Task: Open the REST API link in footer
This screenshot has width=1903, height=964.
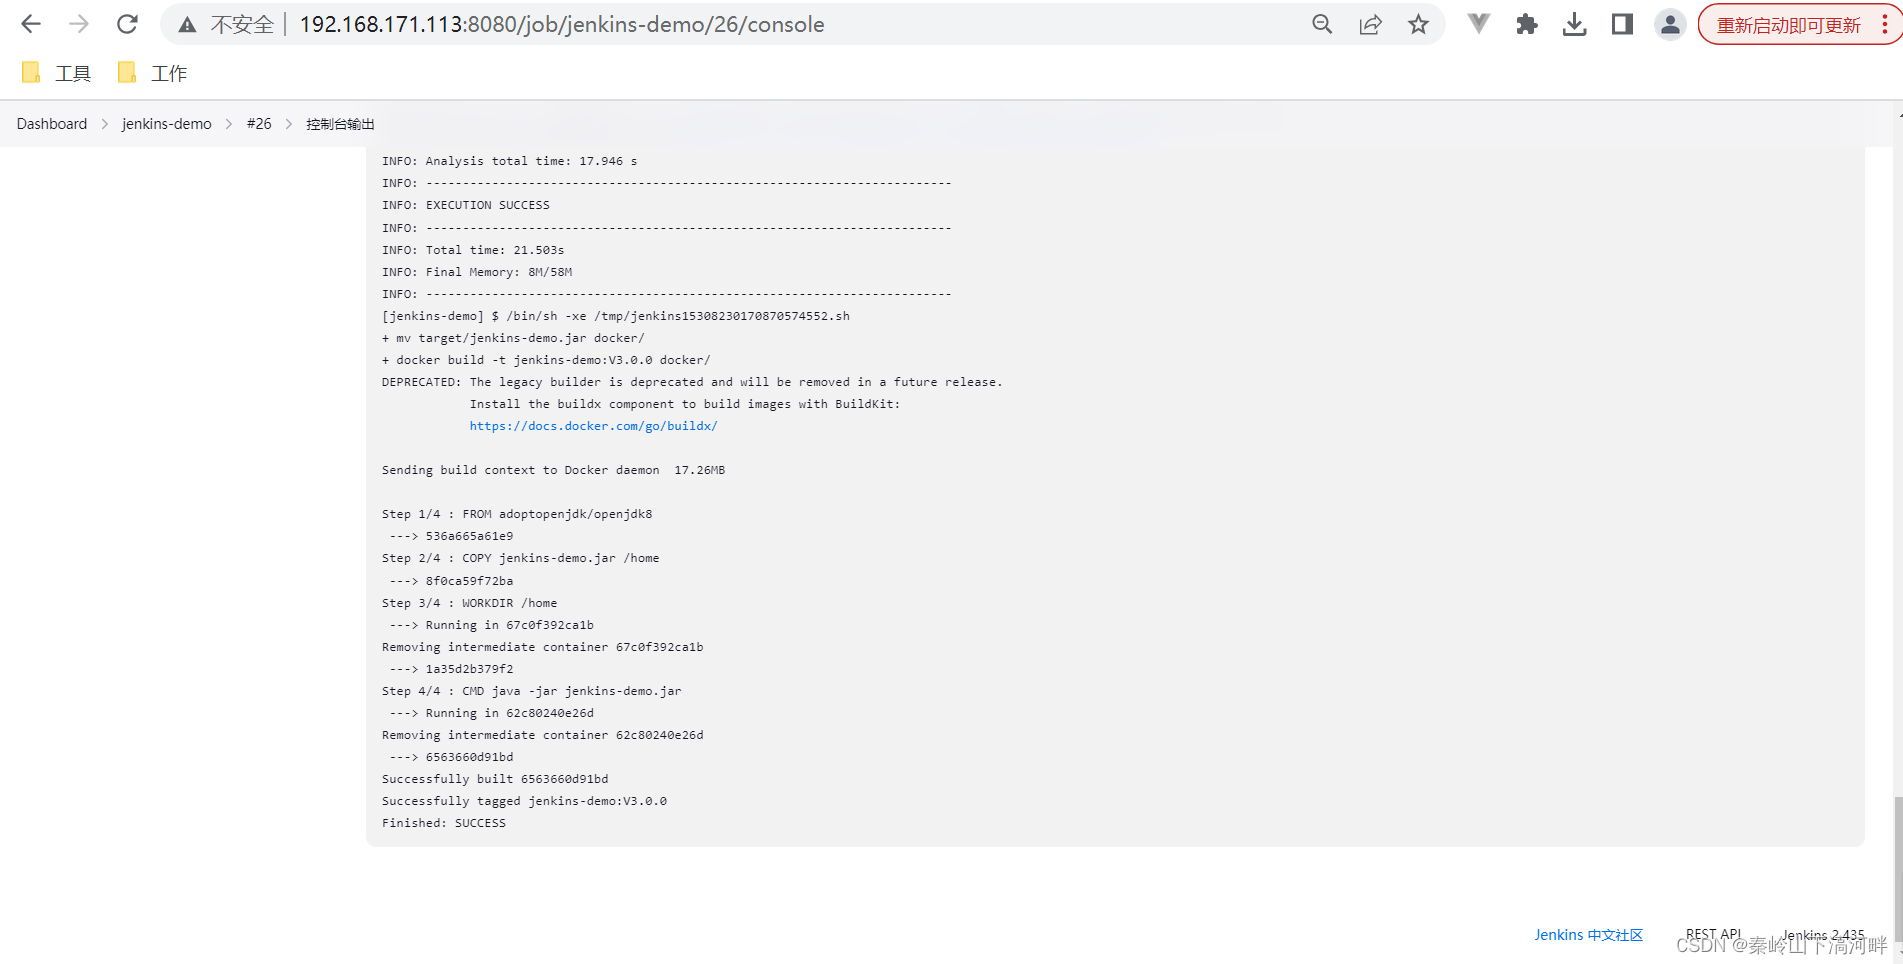Action: click(x=1713, y=932)
